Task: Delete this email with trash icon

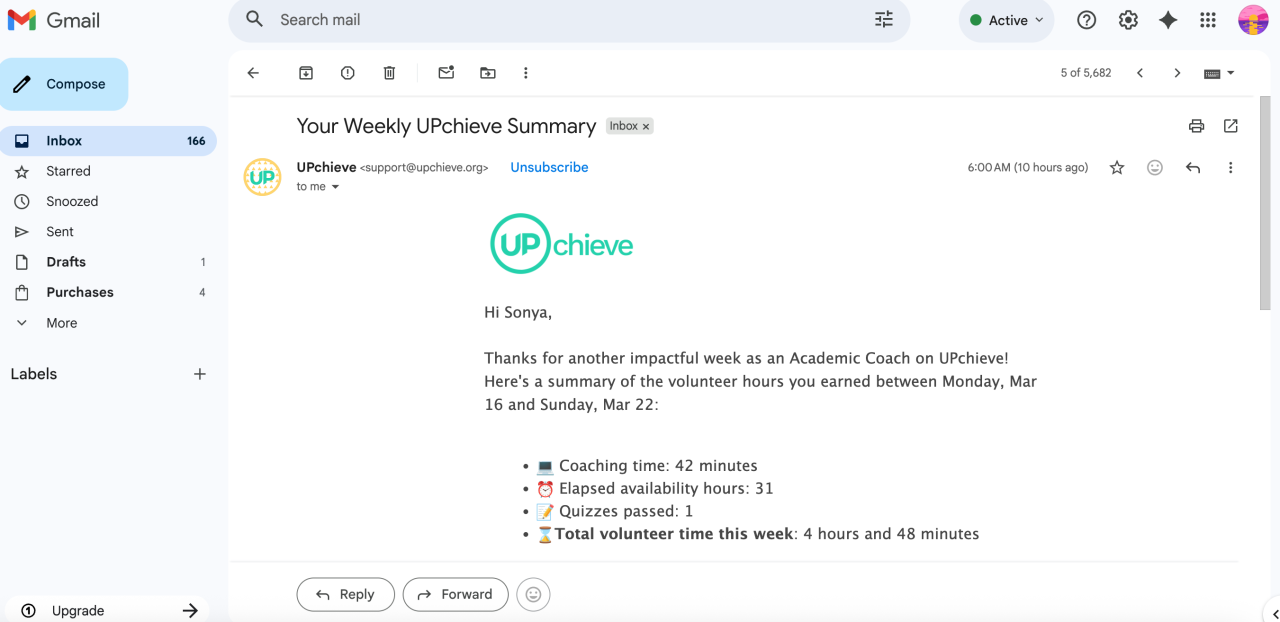Action: [x=389, y=73]
